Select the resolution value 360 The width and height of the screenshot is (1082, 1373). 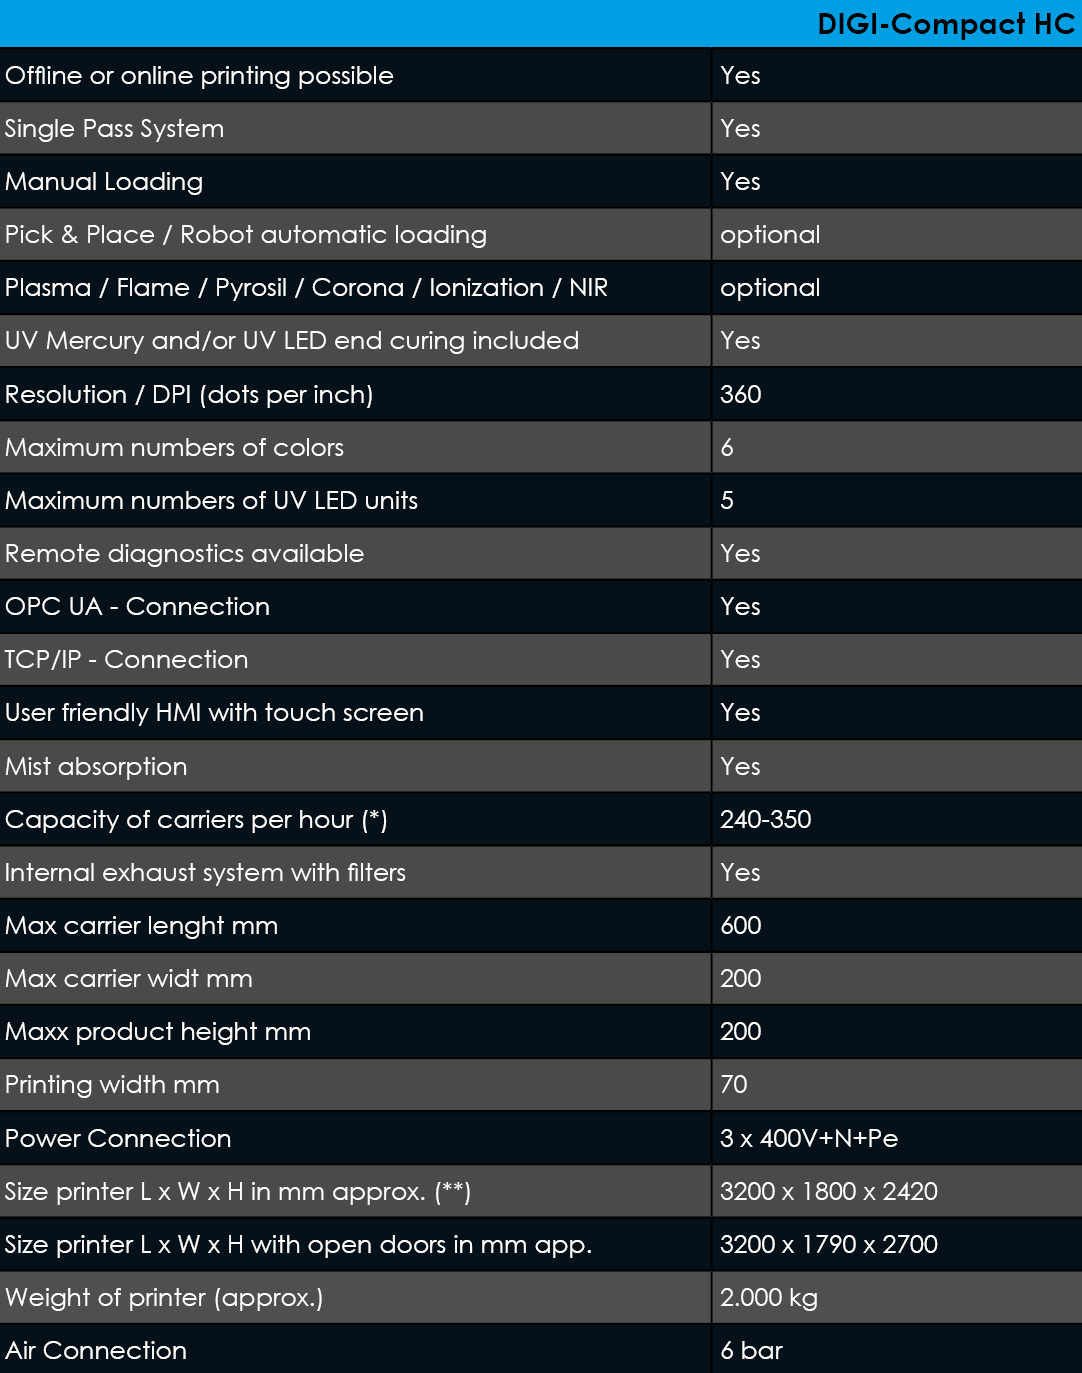click(740, 394)
